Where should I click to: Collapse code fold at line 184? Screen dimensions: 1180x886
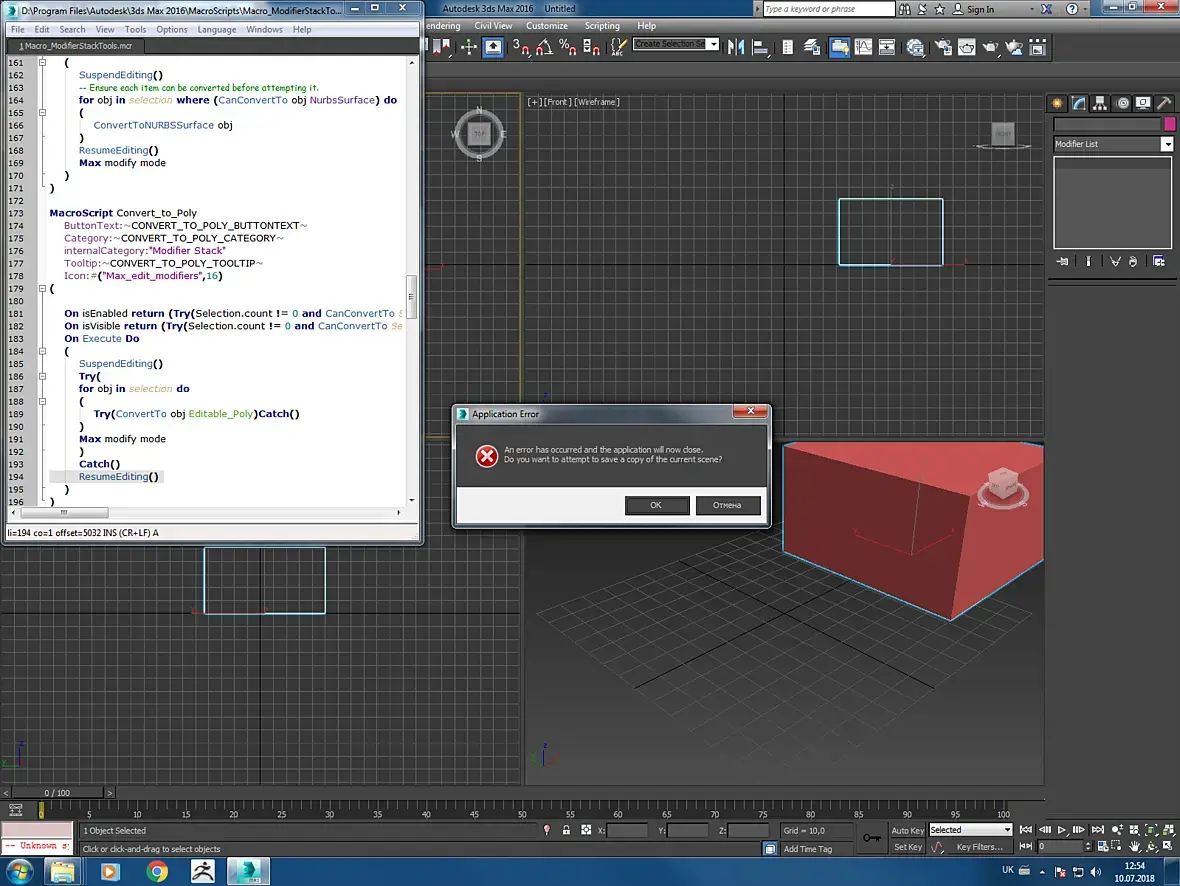[x=42, y=351]
